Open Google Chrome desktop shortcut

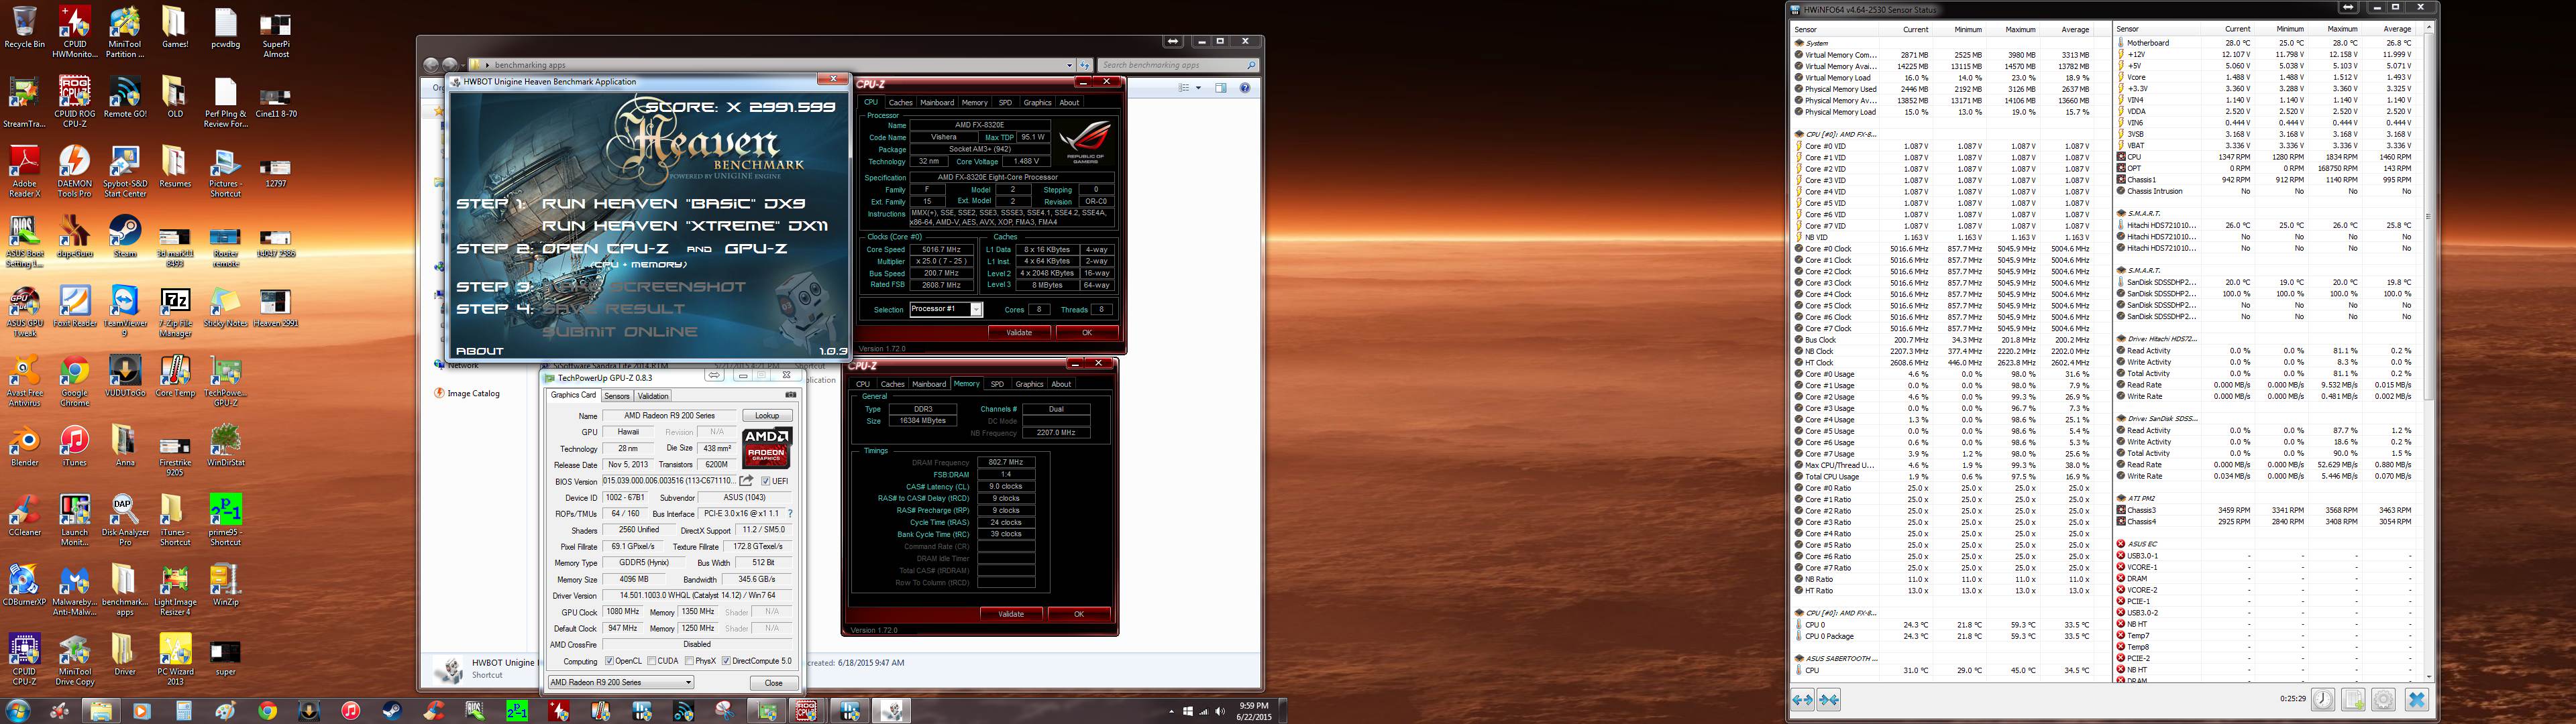pyautogui.click(x=74, y=381)
